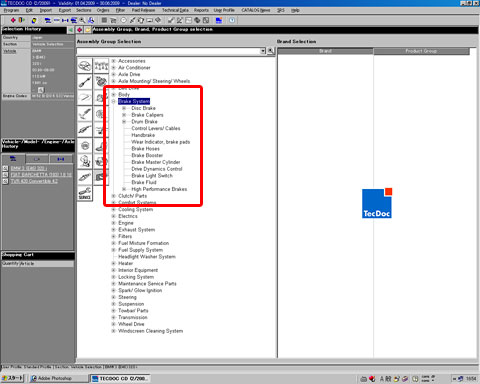The width and height of the screenshot is (480, 384).
Task: Open the Service wrench assembly icon
Action: point(85,193)
